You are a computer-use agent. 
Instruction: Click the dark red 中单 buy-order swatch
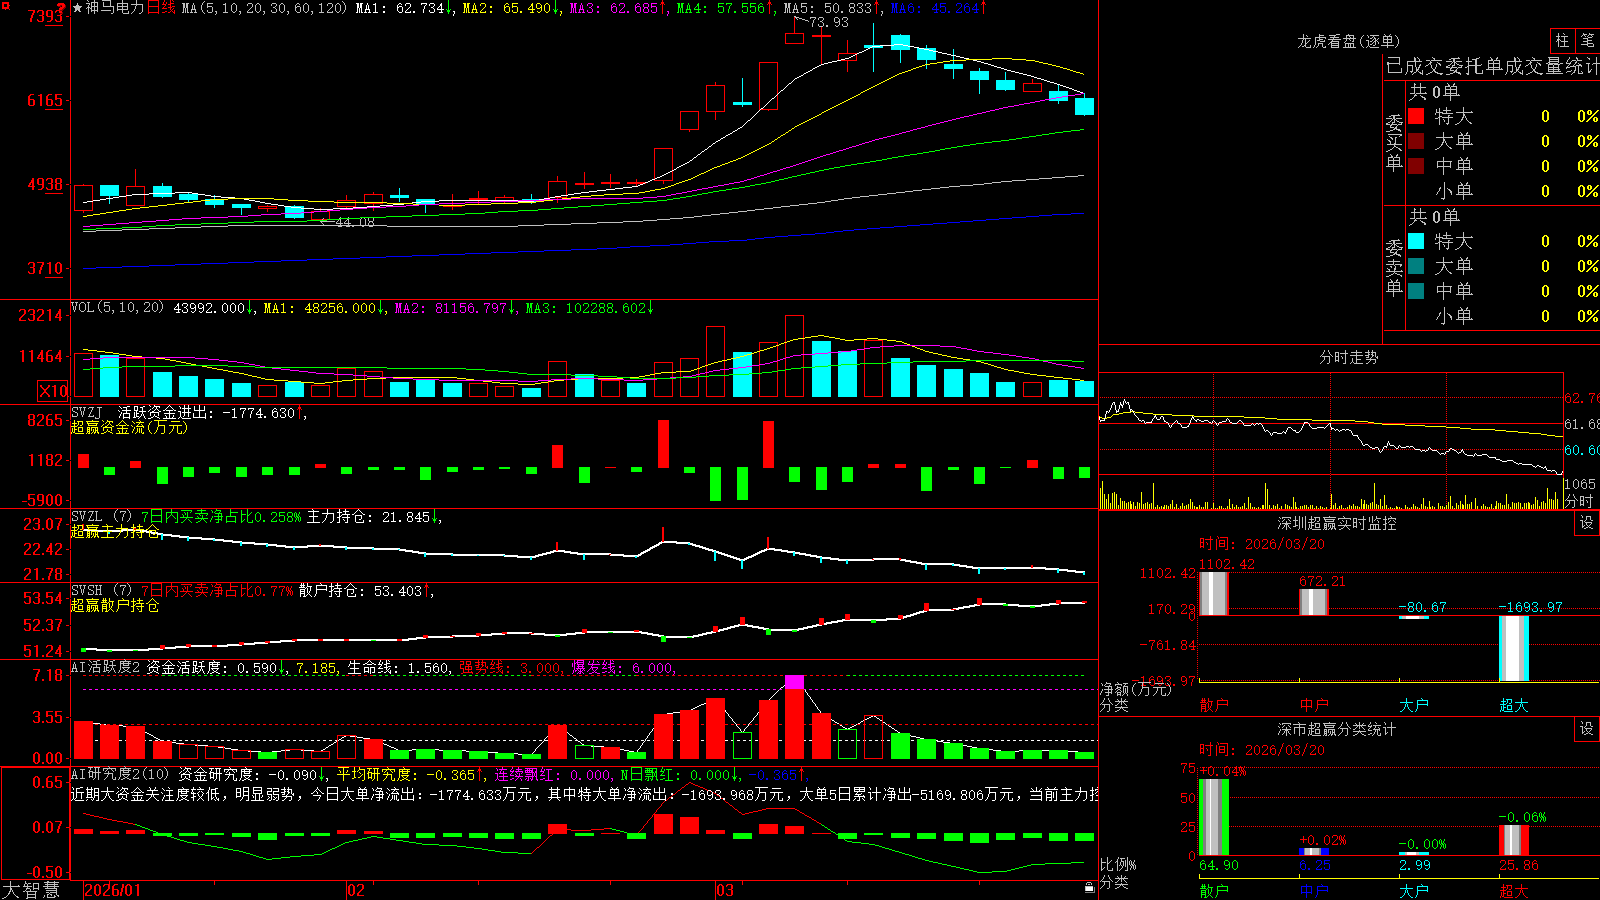point(1416,166)
